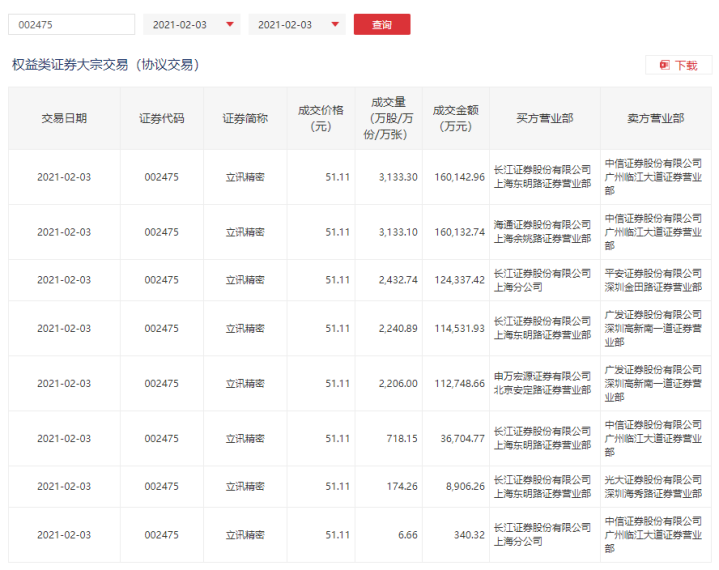719x570 pixels.
Task: Click the stock code input field 002475
Action: coord(72,25)
